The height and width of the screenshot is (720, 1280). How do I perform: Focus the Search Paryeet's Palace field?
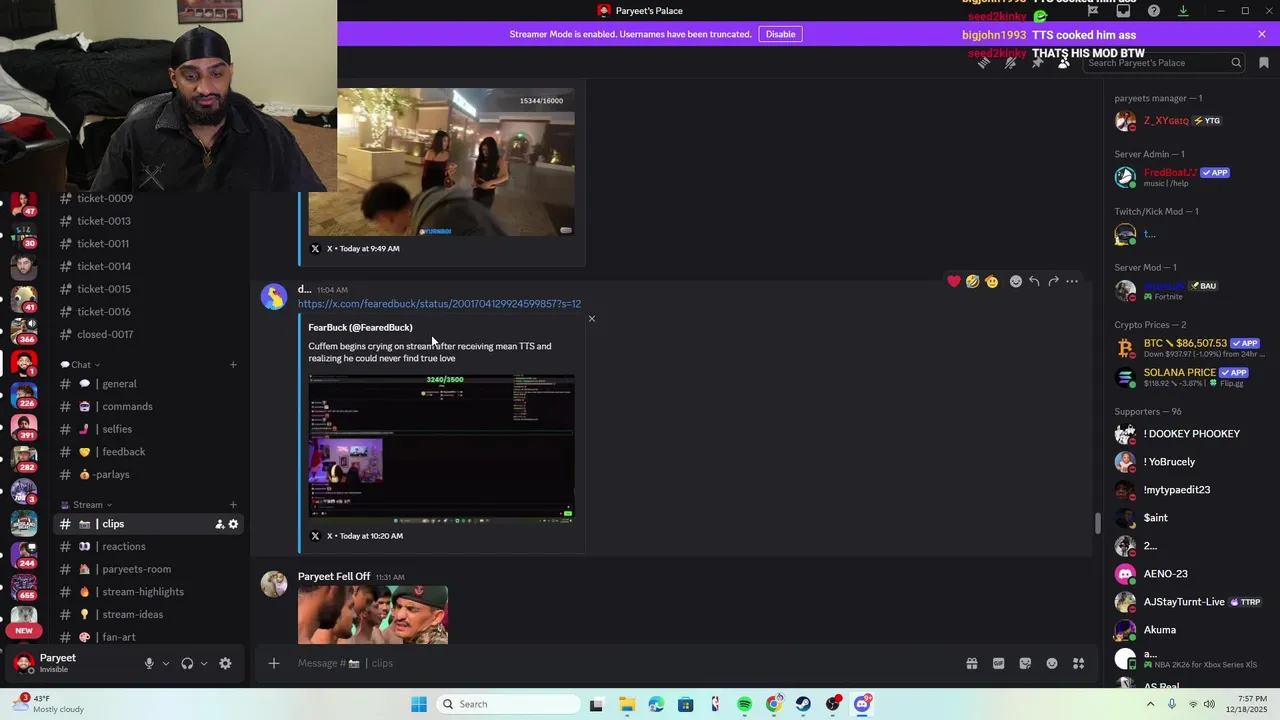pyautogui.click(x=1164, y=63)
